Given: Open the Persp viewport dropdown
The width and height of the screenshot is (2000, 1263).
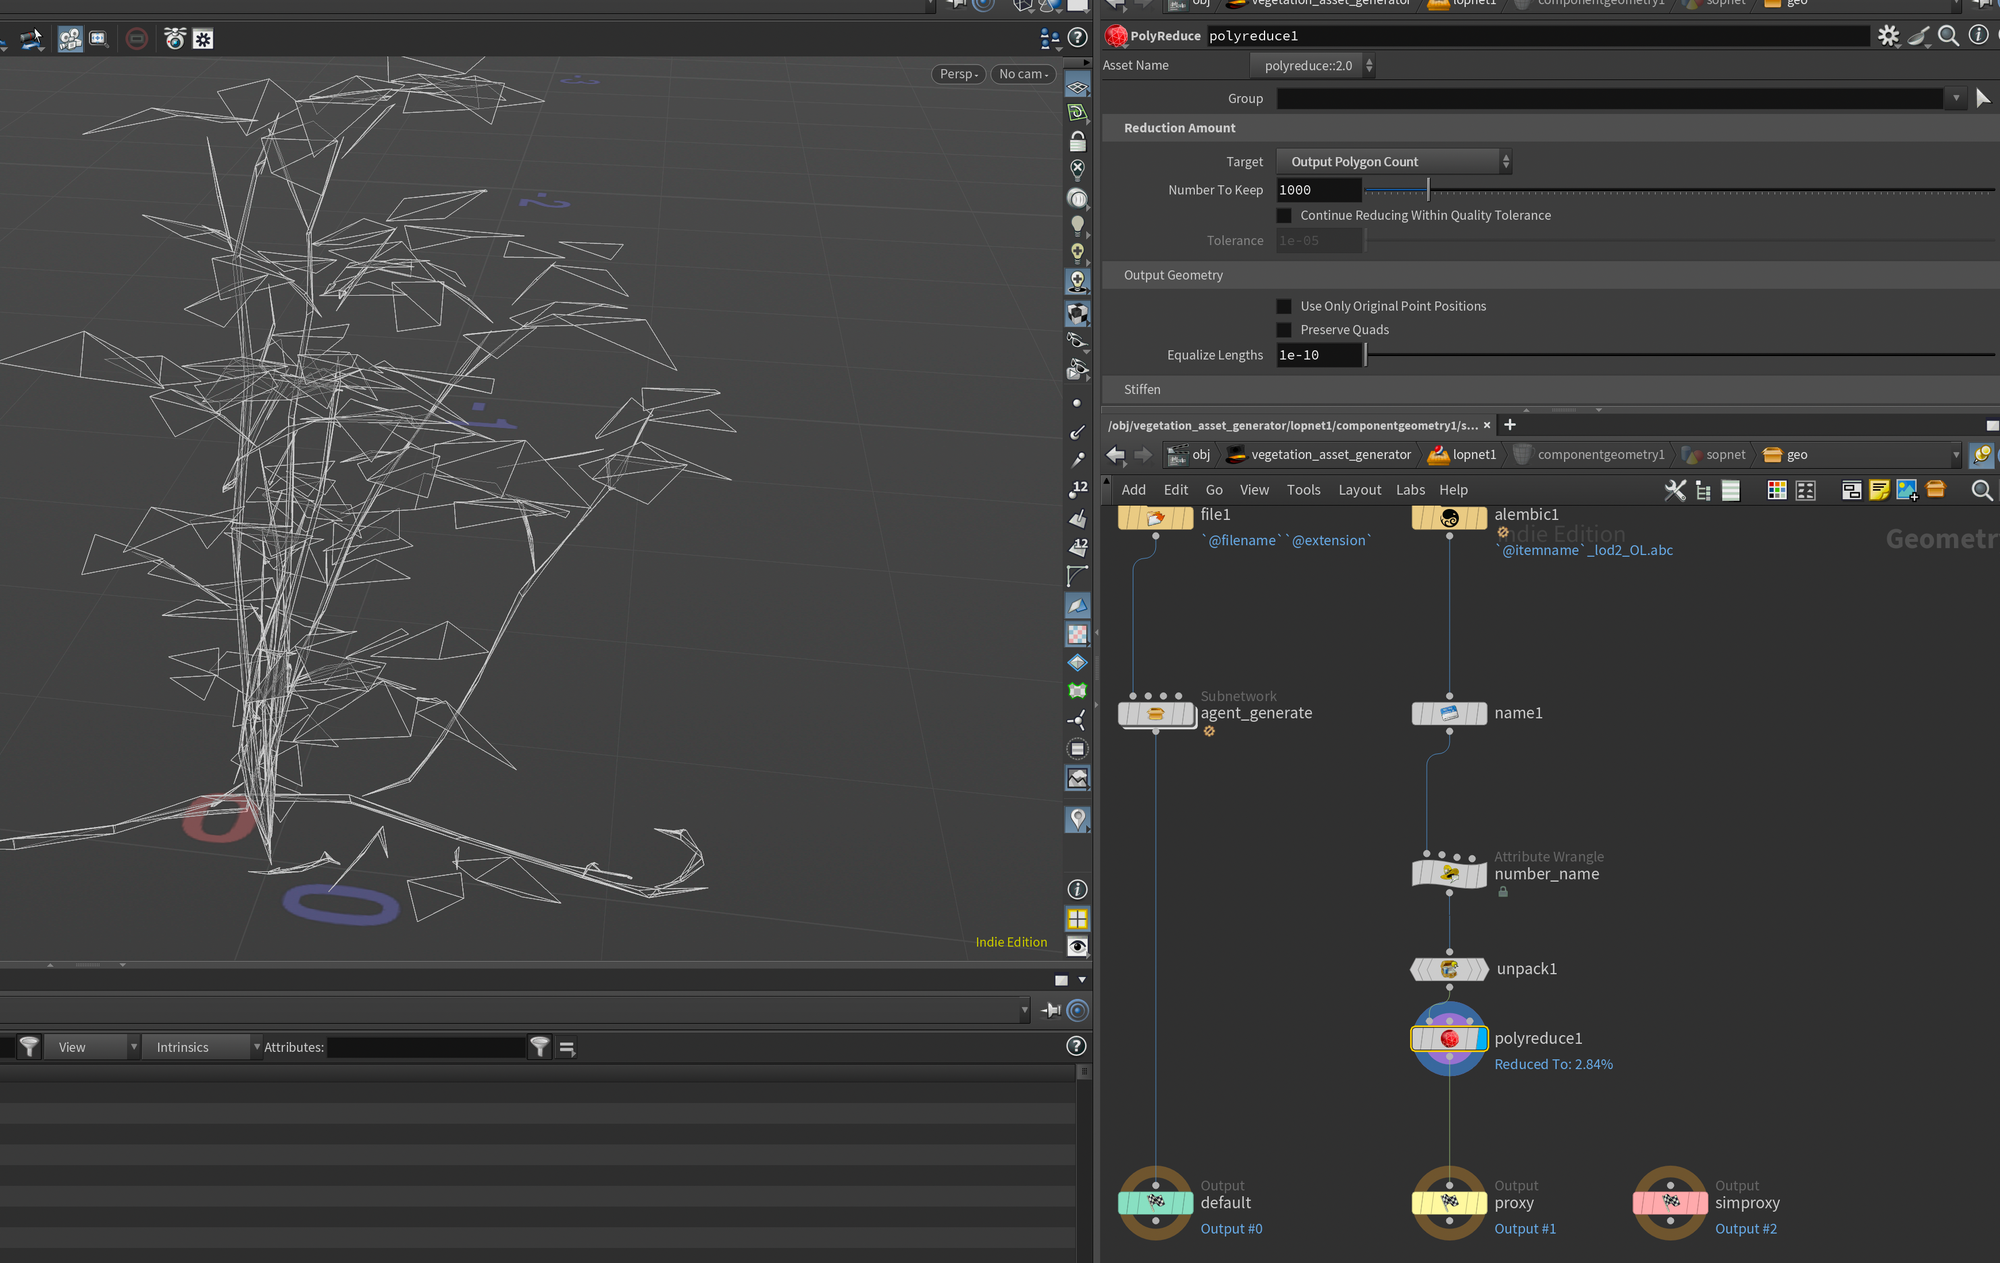Looking at the screenshot, I should pos(958,74).
